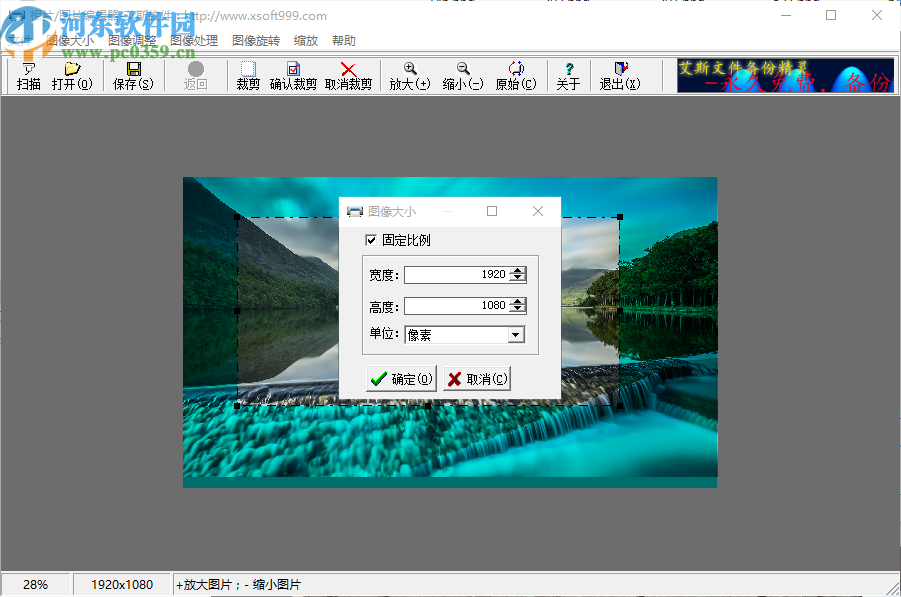The height and width of the screenshot is (597, 901).
Task: Click the backup software ad banner
Action: (786, 75)
